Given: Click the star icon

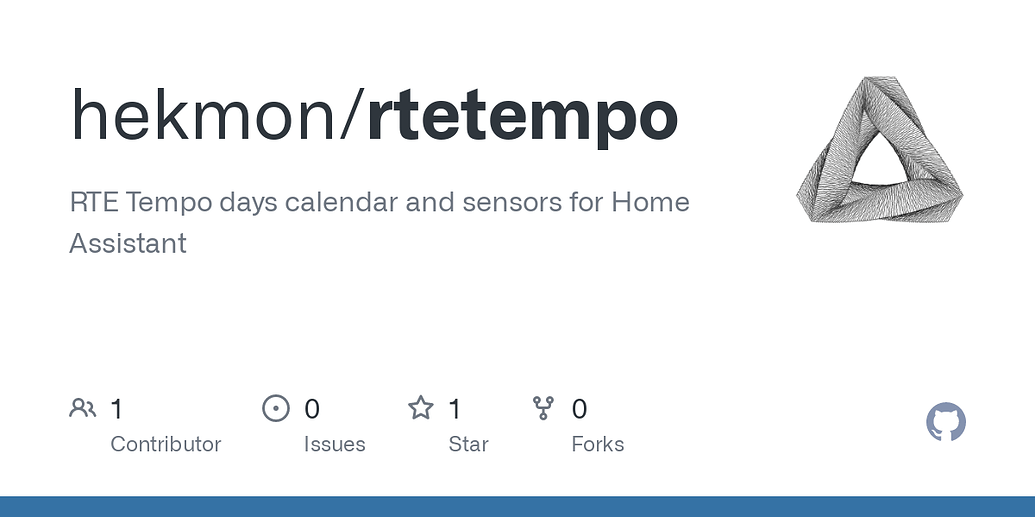Looking at the screenshot, I should point(421,408).
